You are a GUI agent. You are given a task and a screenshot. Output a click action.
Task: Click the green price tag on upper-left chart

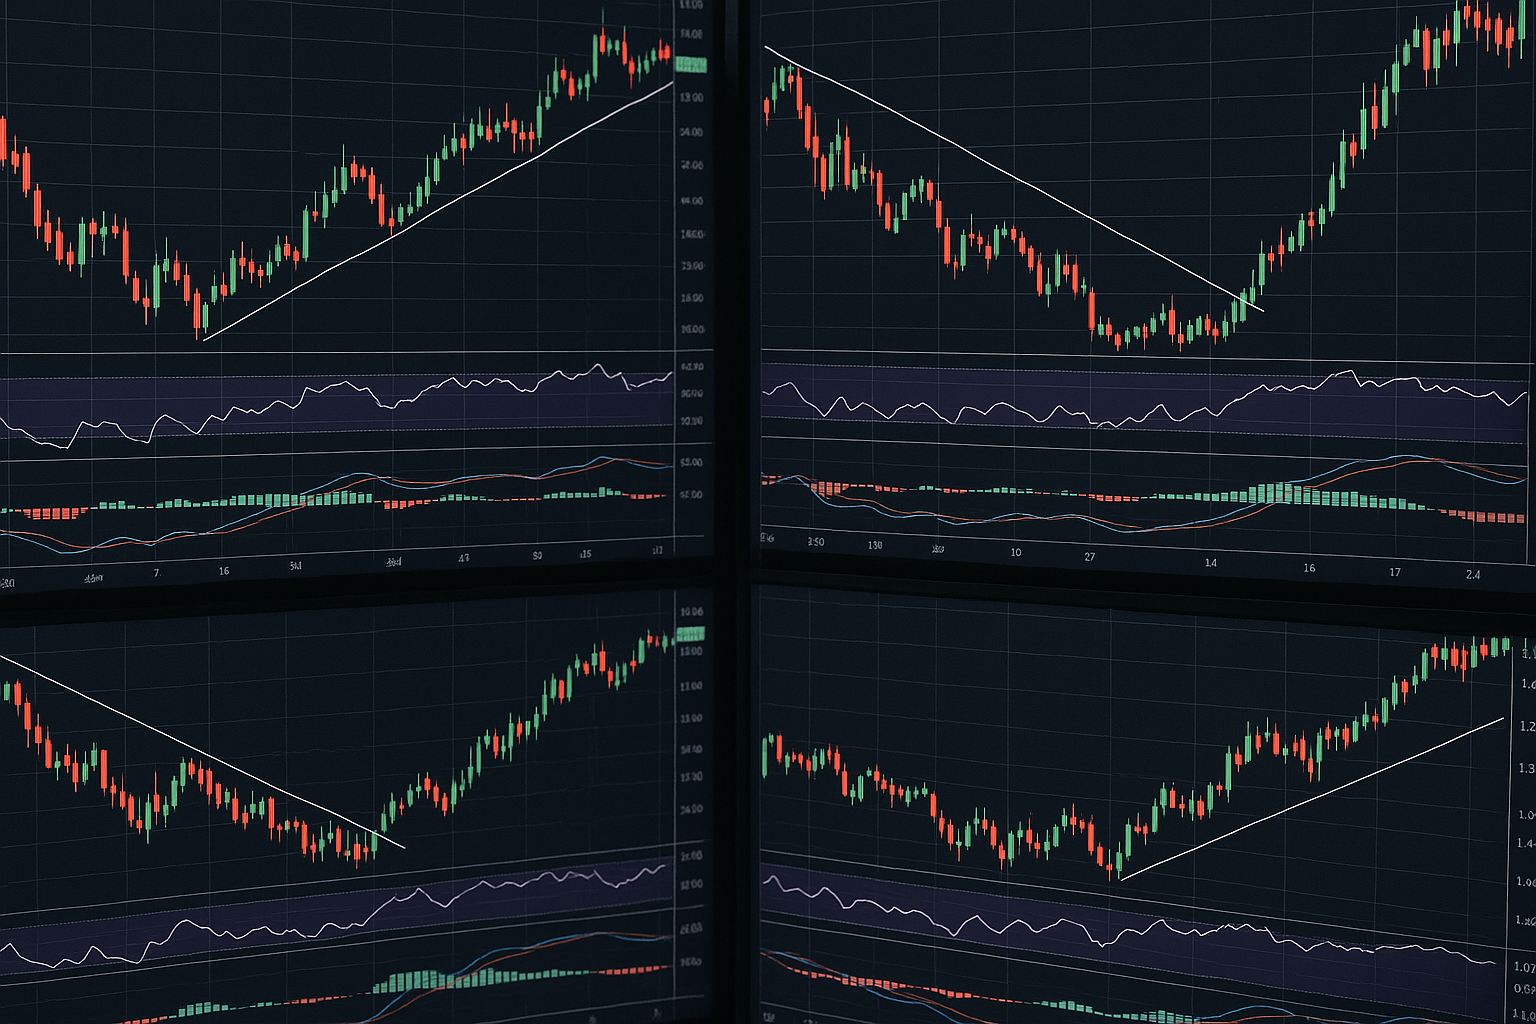coord(691,65)
